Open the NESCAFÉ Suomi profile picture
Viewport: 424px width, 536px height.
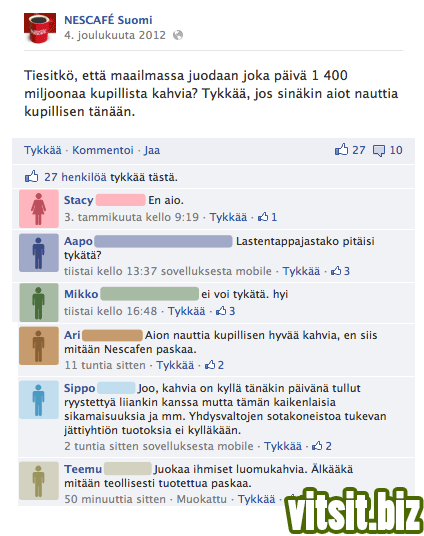40,28
